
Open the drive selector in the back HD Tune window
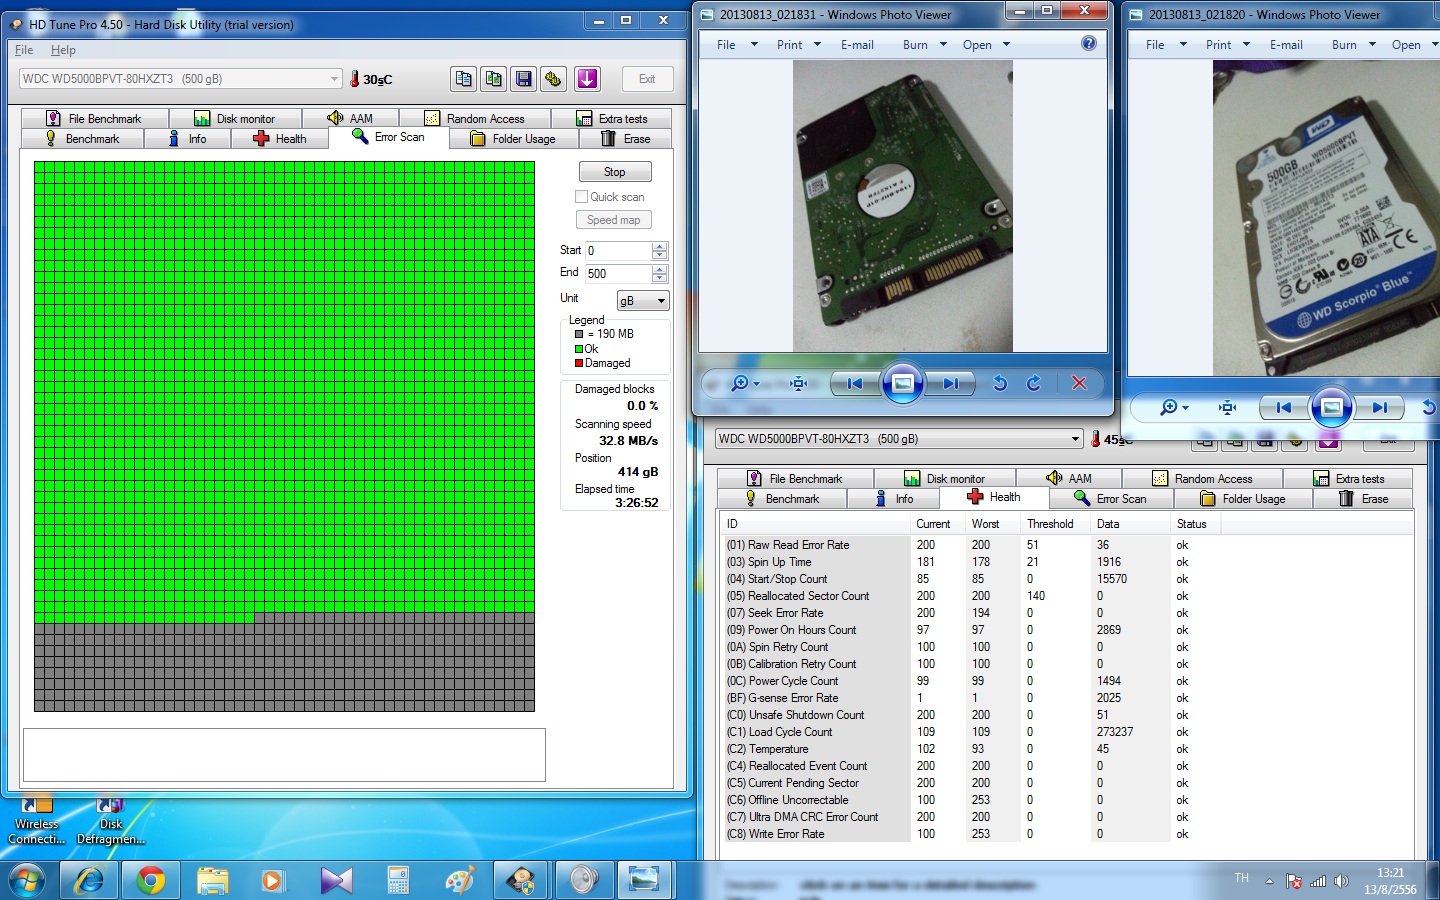[899, 439]
